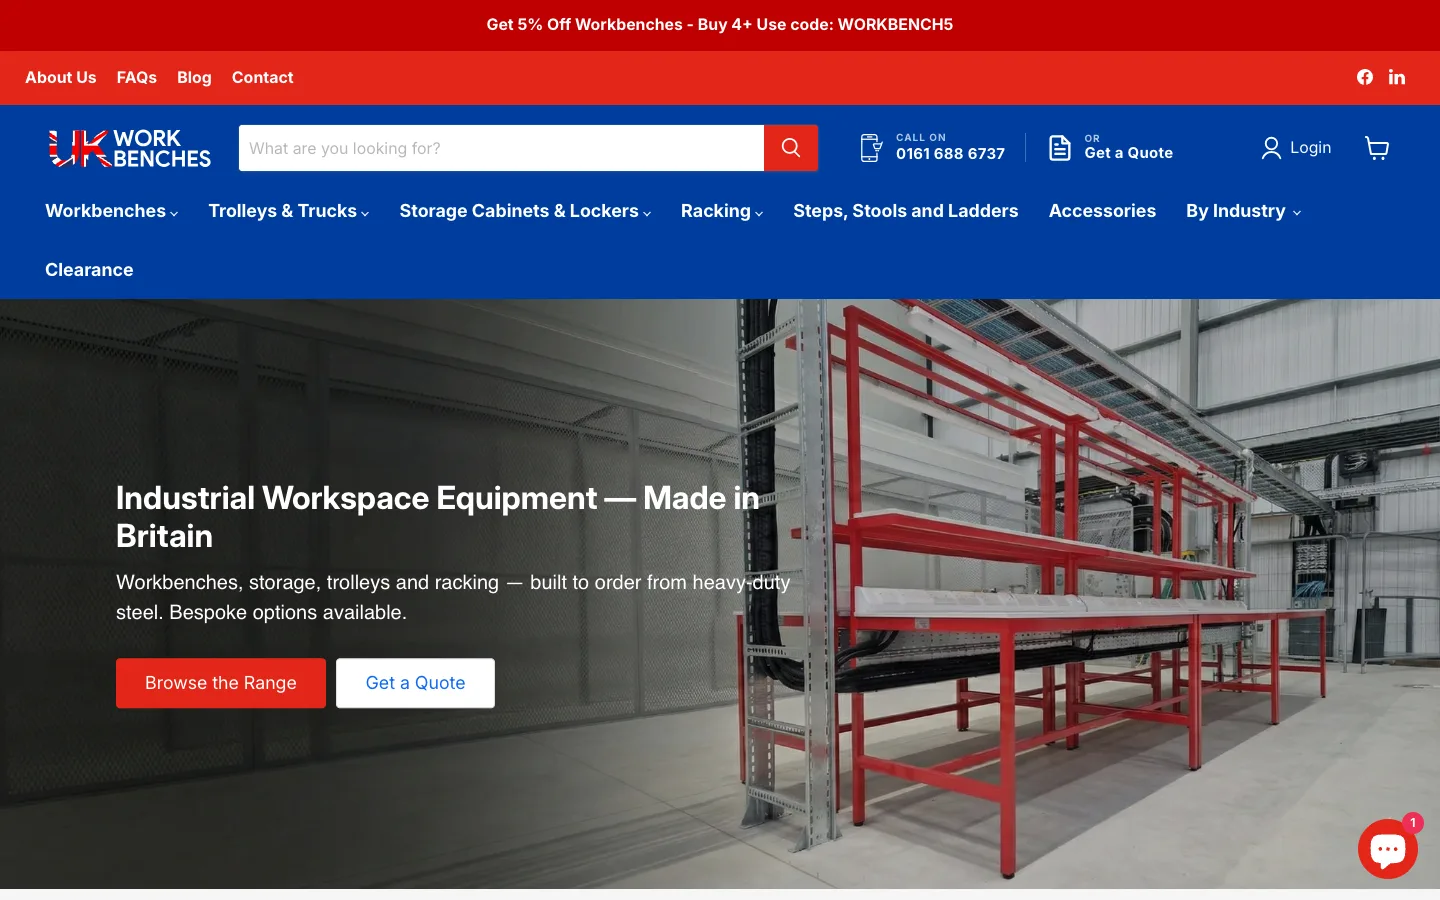Expand the Workbenches dropdown menu

112,211
